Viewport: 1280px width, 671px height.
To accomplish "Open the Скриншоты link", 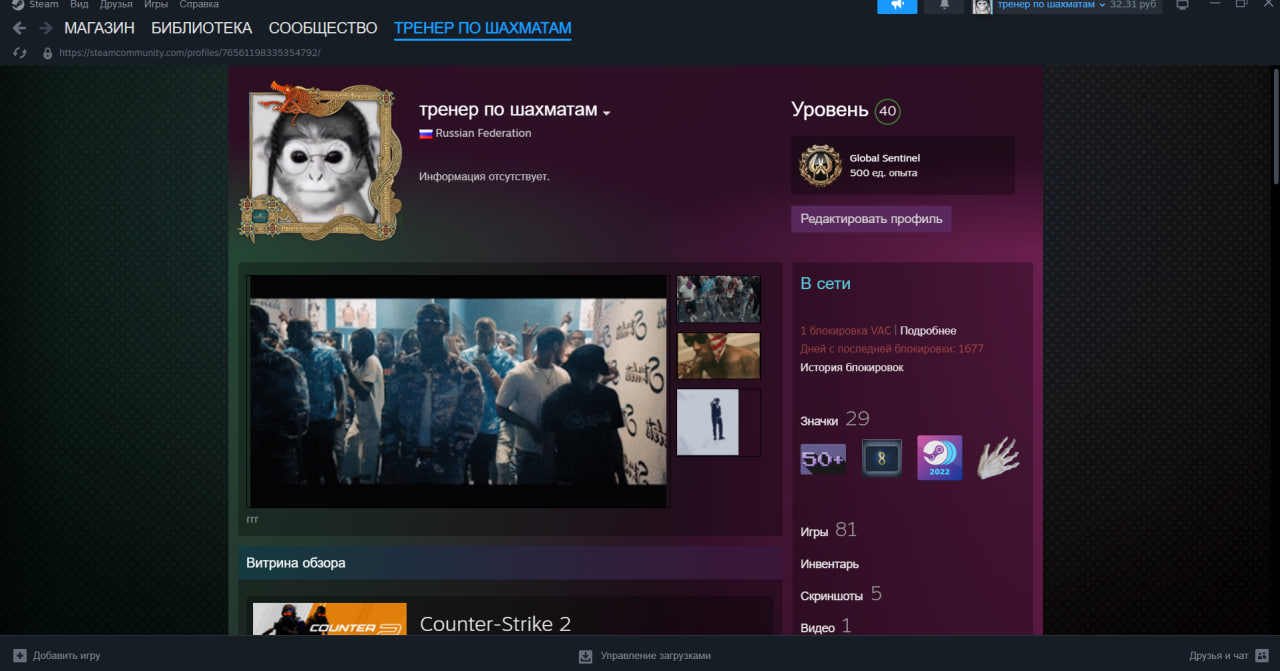I will [x=831, y=596].
